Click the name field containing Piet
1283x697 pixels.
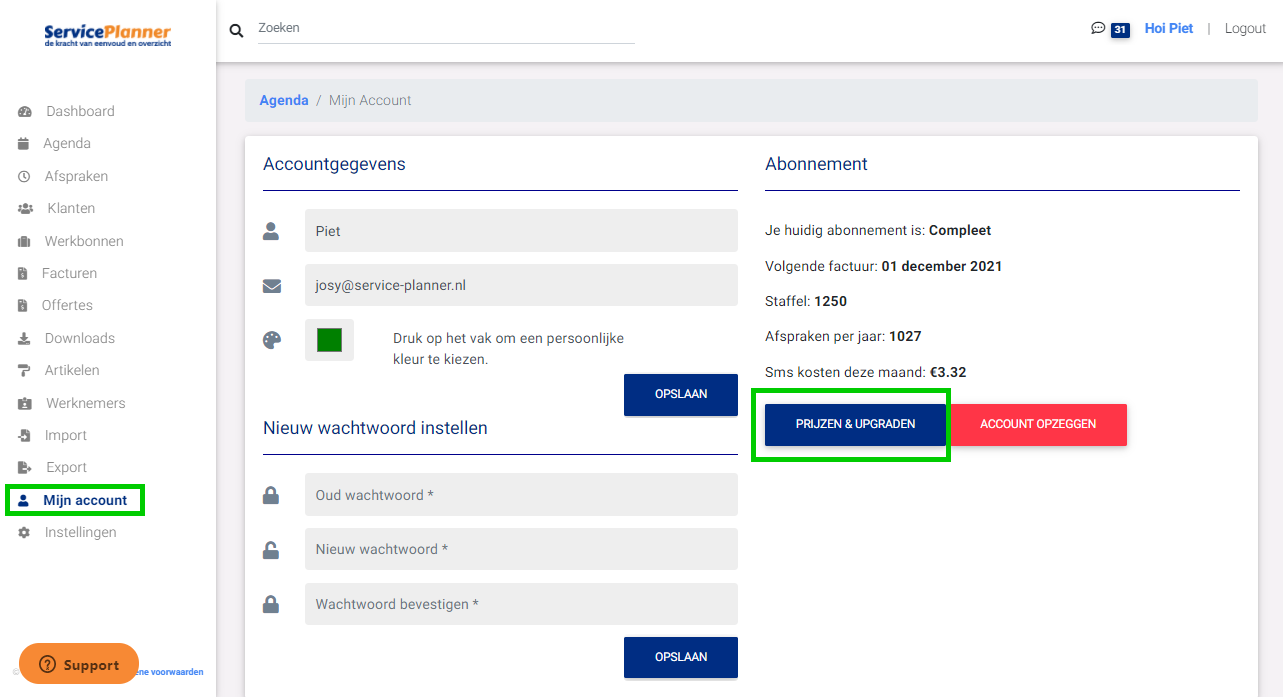click(x=521, y=231)
